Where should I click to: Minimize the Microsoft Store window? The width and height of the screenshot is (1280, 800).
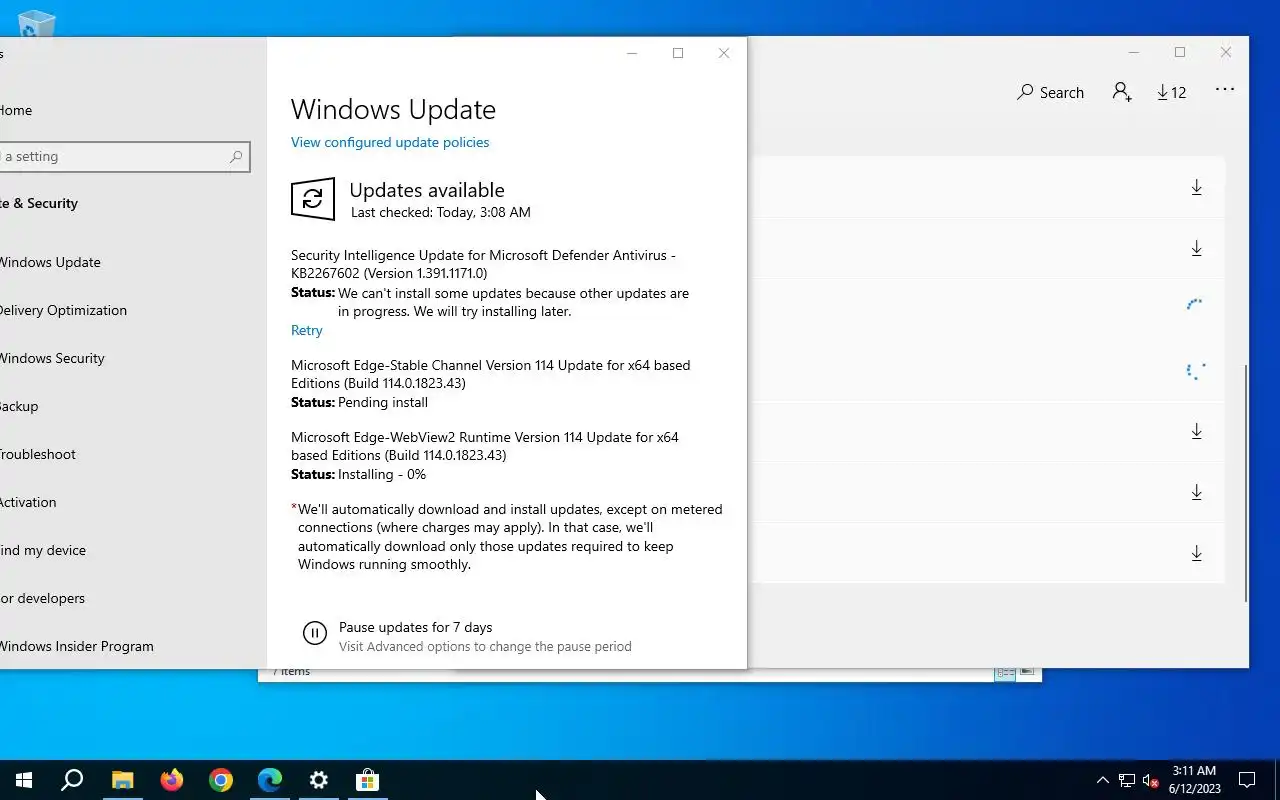(x=1134, y=52)
